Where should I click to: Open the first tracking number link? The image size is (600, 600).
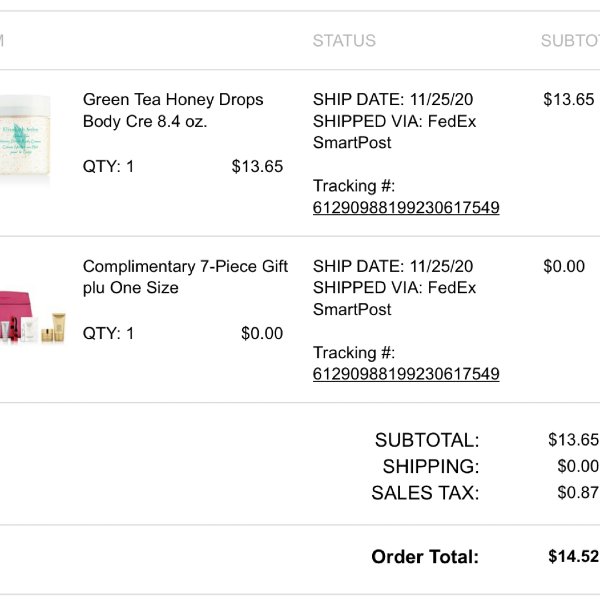[406, 207]
